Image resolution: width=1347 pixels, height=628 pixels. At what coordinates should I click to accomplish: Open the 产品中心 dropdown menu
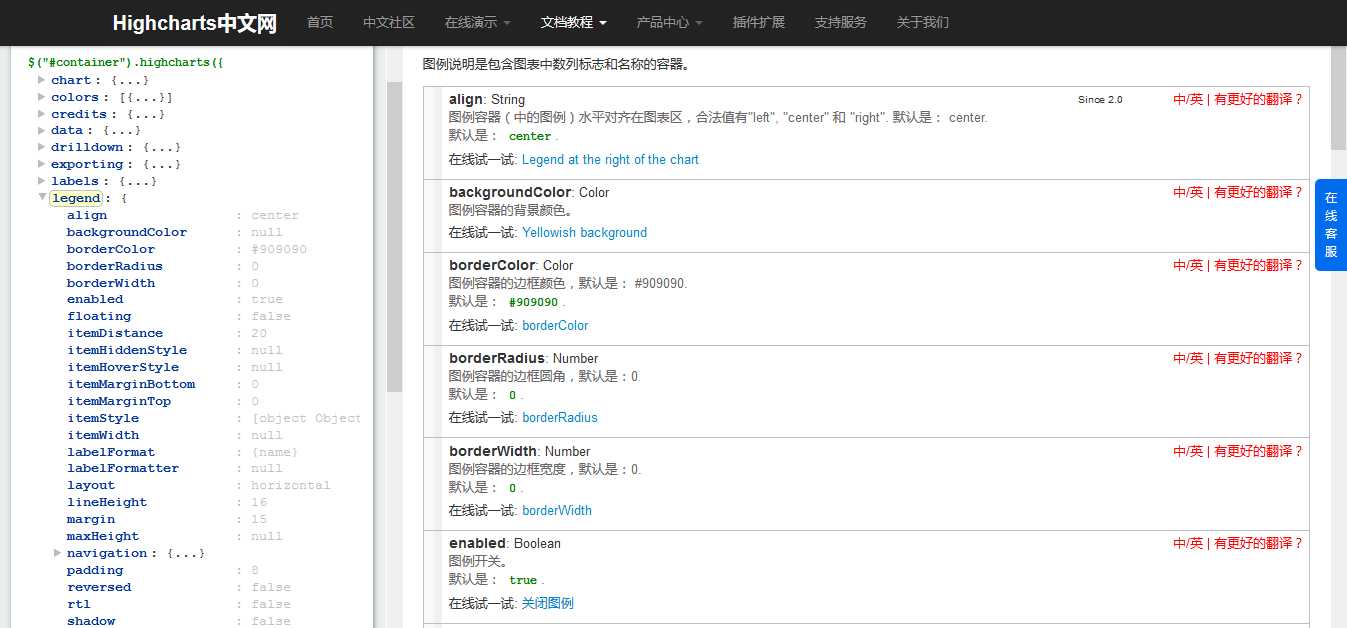tap(669, 22)
